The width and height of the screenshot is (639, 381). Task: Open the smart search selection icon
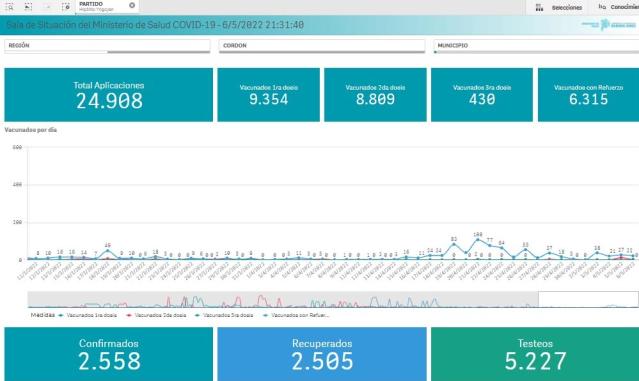9,7
